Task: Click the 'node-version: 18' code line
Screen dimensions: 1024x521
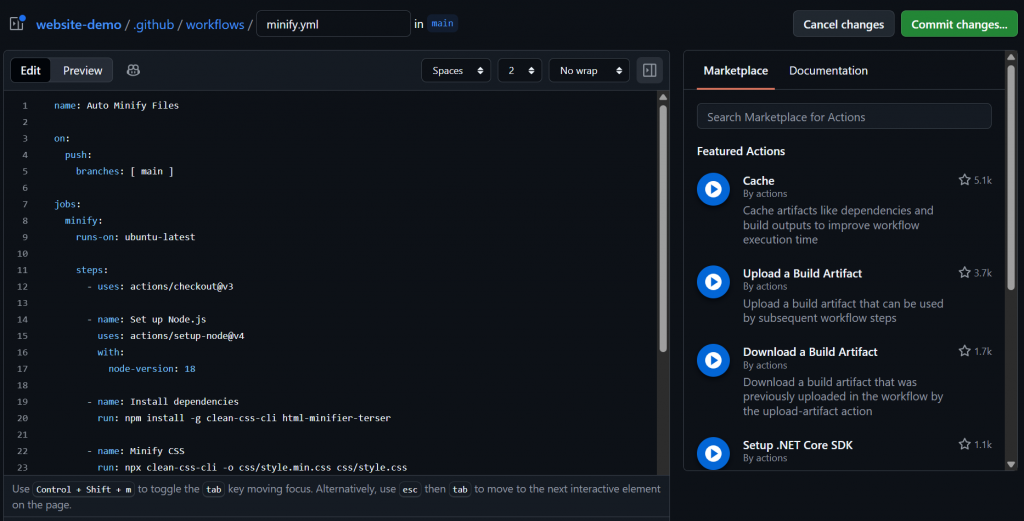Action: (x=152, y=368)
